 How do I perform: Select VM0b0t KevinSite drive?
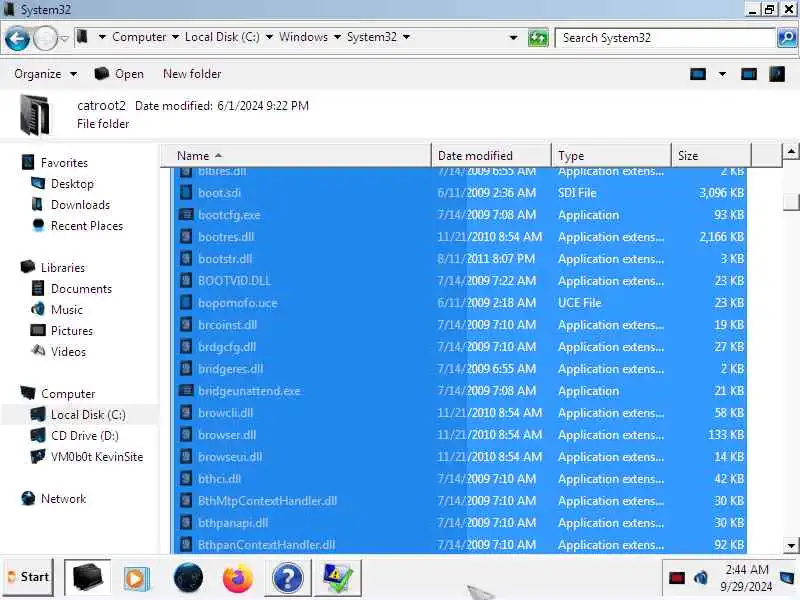(96, 457)
